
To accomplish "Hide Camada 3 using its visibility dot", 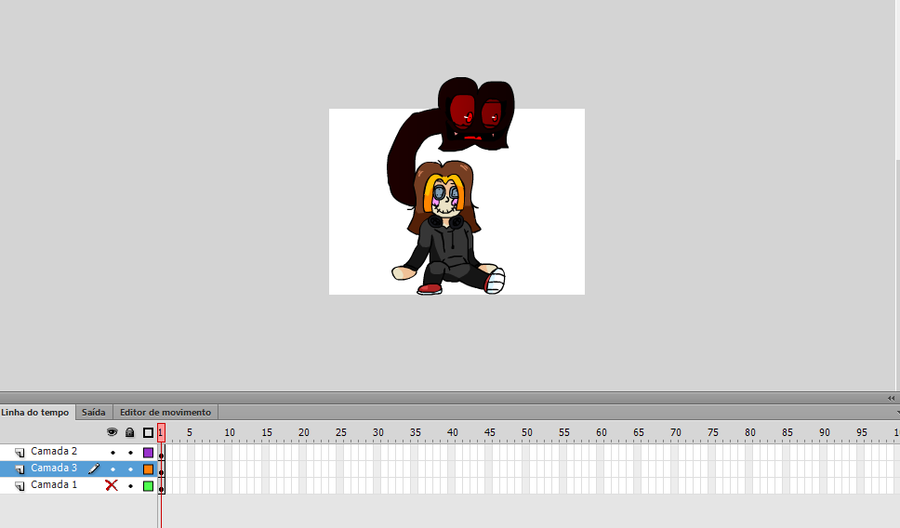I will (x=112, y=469).
